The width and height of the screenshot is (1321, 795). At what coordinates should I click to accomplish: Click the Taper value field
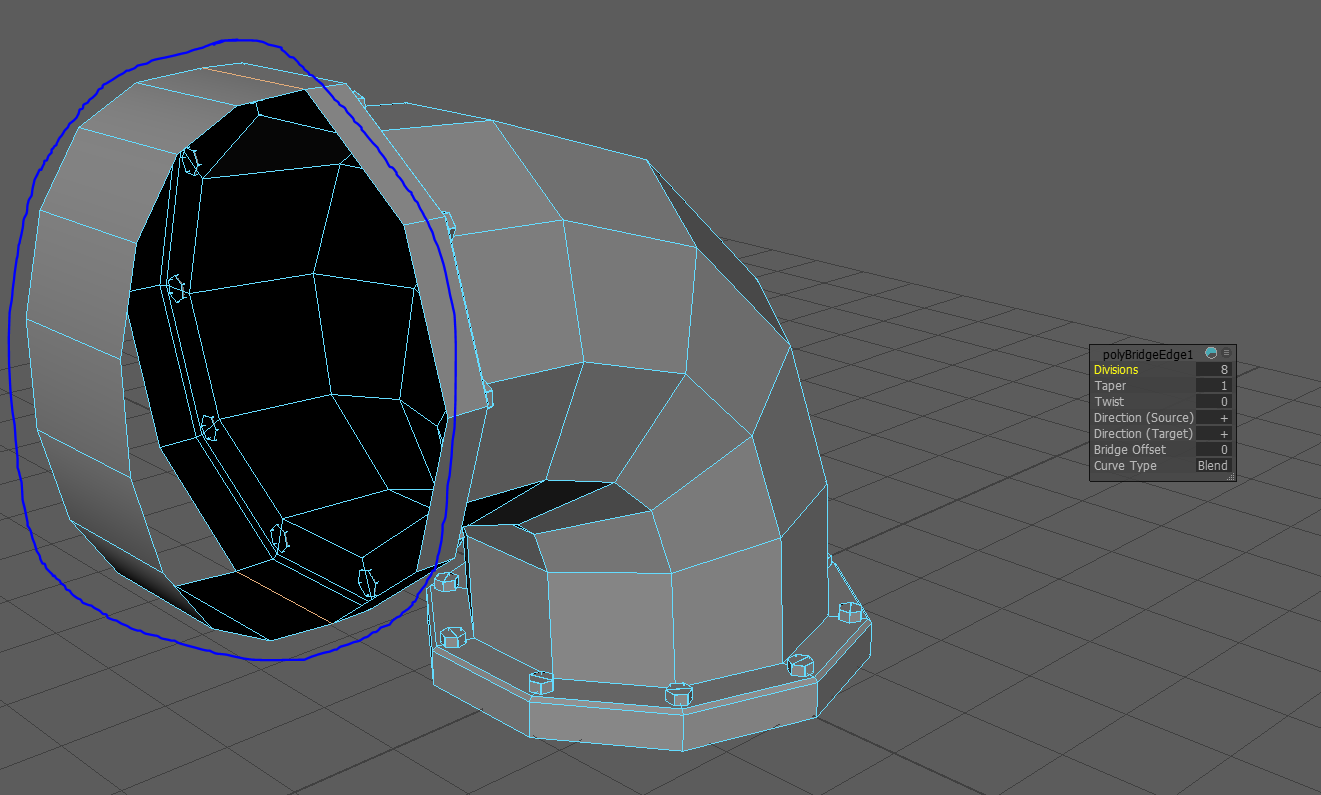click(x=1214, y=386)
